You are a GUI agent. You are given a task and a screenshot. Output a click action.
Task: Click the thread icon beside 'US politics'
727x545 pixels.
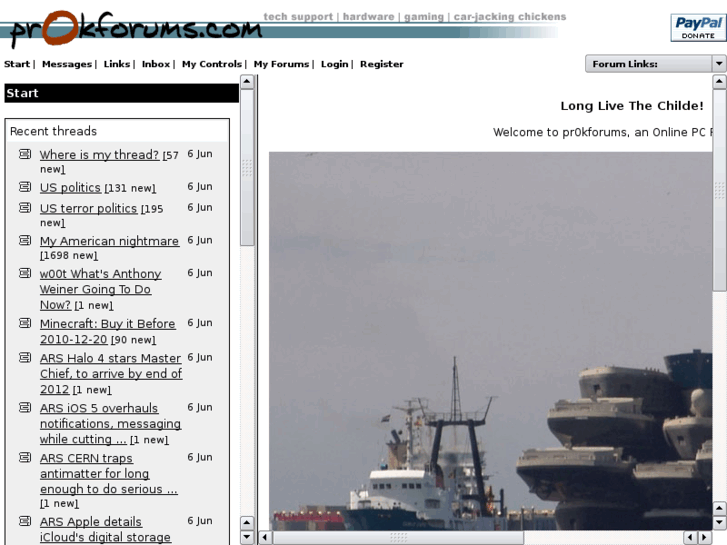[x=25, y=187]
